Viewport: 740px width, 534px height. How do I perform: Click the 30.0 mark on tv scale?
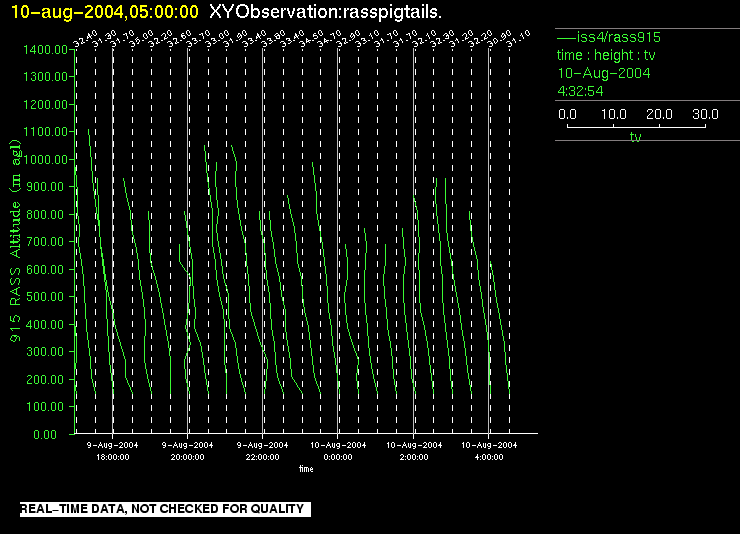click(706, 115)
